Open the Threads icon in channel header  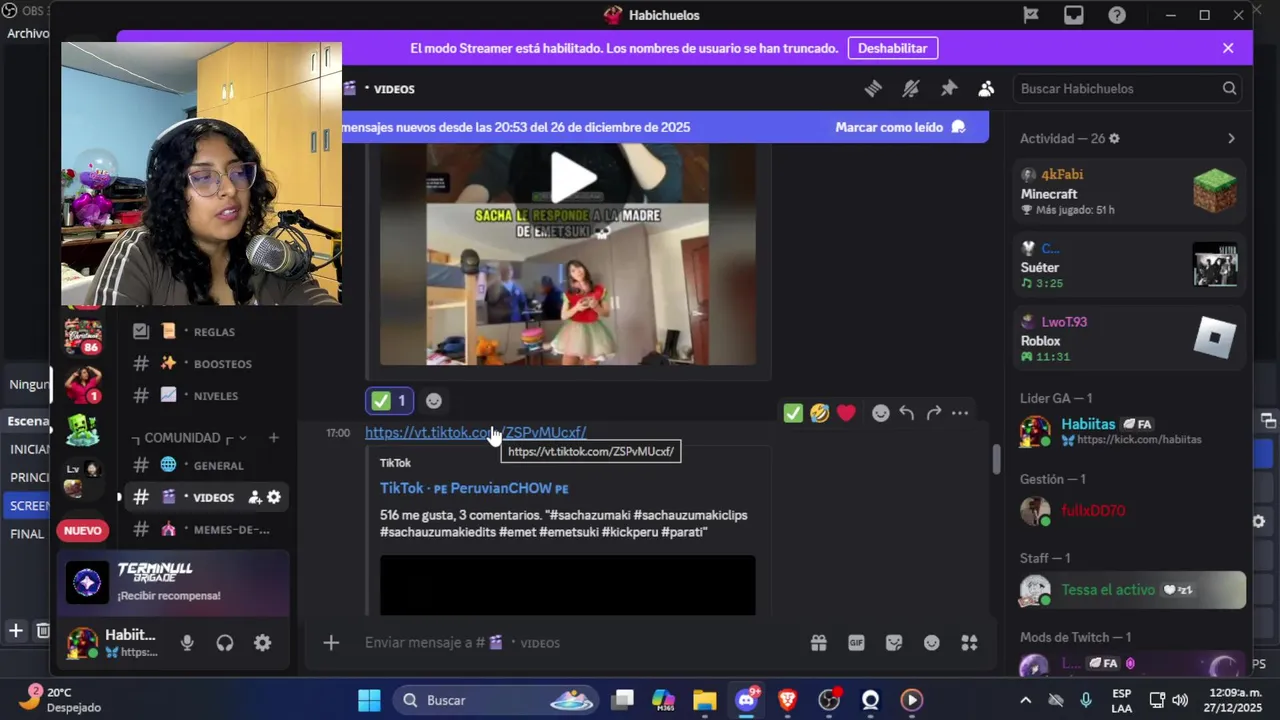[x=873, y=89]
